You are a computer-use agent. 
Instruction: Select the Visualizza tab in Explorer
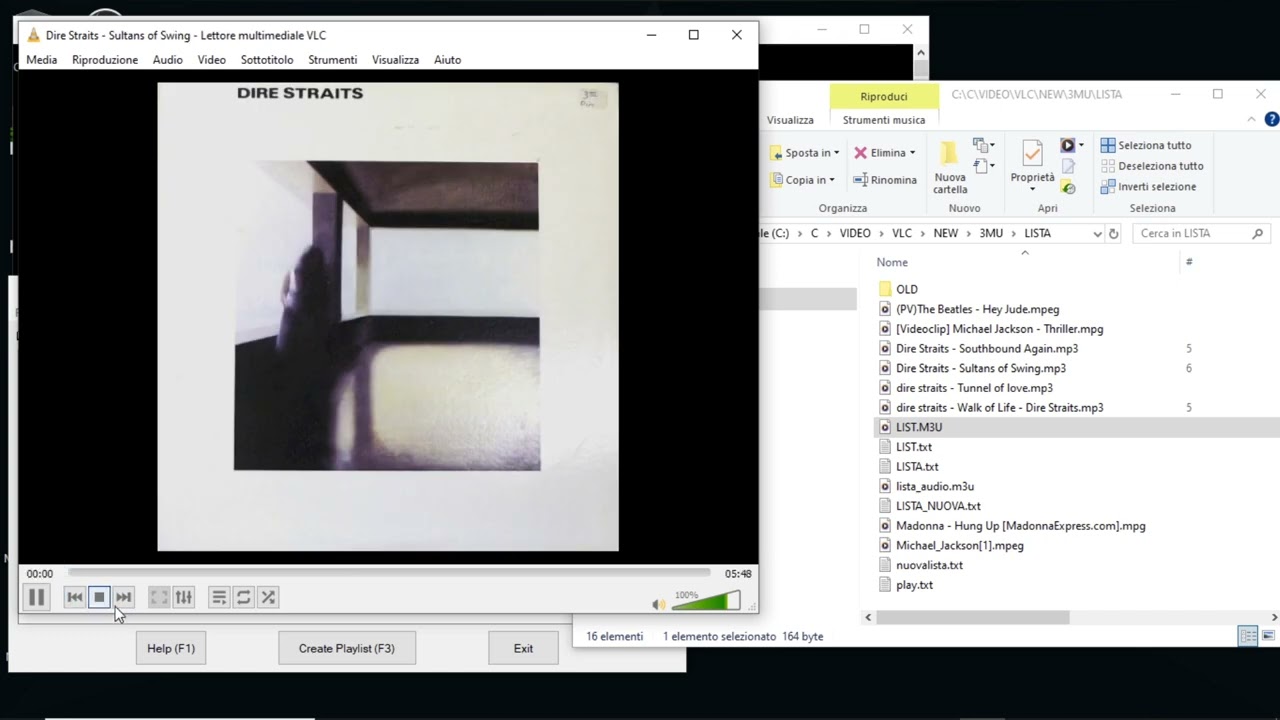(790, 120)
